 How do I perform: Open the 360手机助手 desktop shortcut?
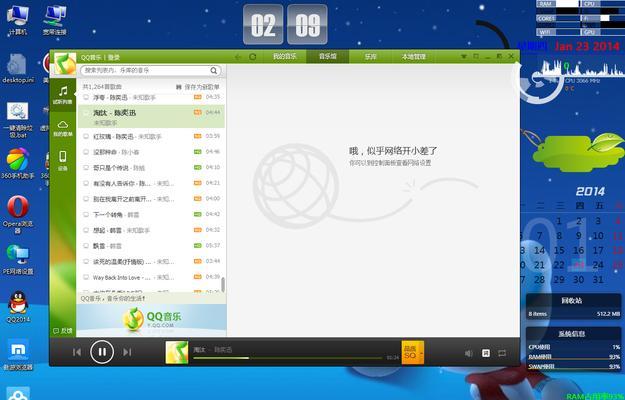18,163
